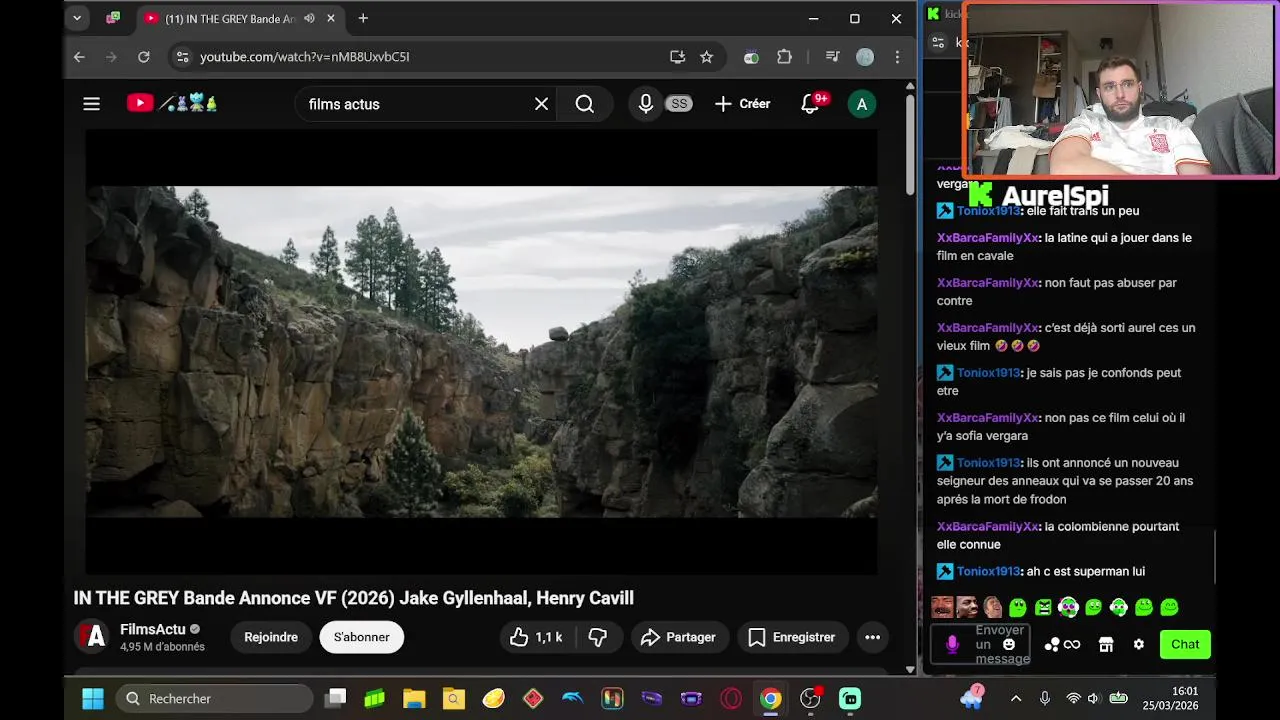1280x720 pixels.
Task: Clear the 'films actus' search text
Action: (x=541, y=104)
